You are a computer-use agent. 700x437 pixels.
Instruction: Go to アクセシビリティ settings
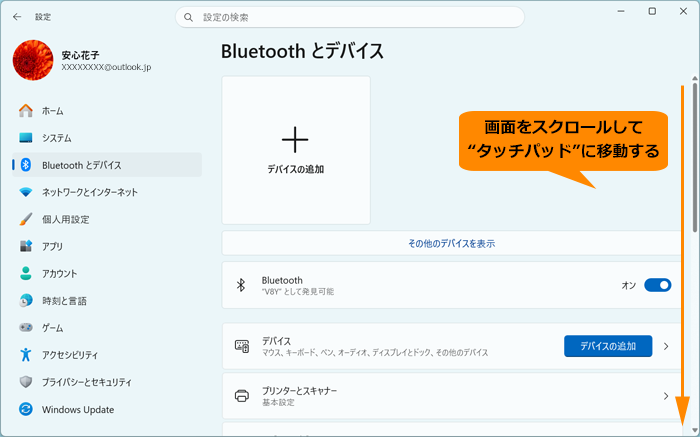(107, 355)
